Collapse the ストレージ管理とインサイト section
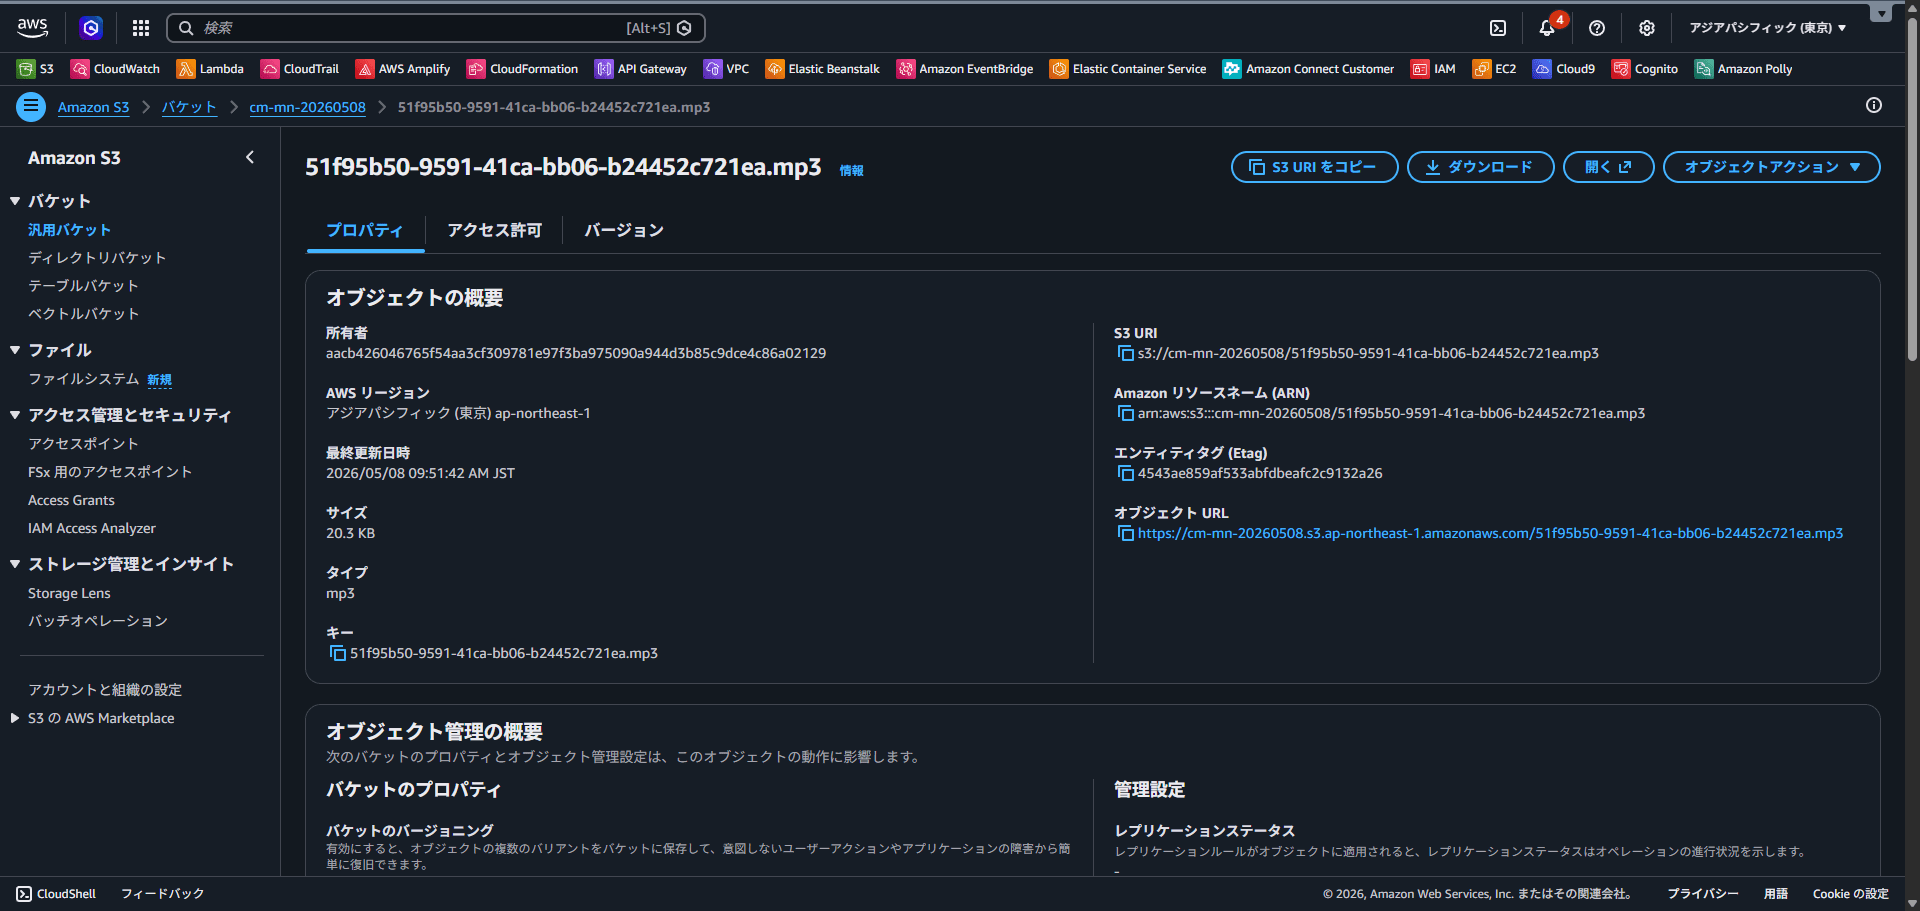The height and width of the screenshot is (911, 1920). point(15,564)
